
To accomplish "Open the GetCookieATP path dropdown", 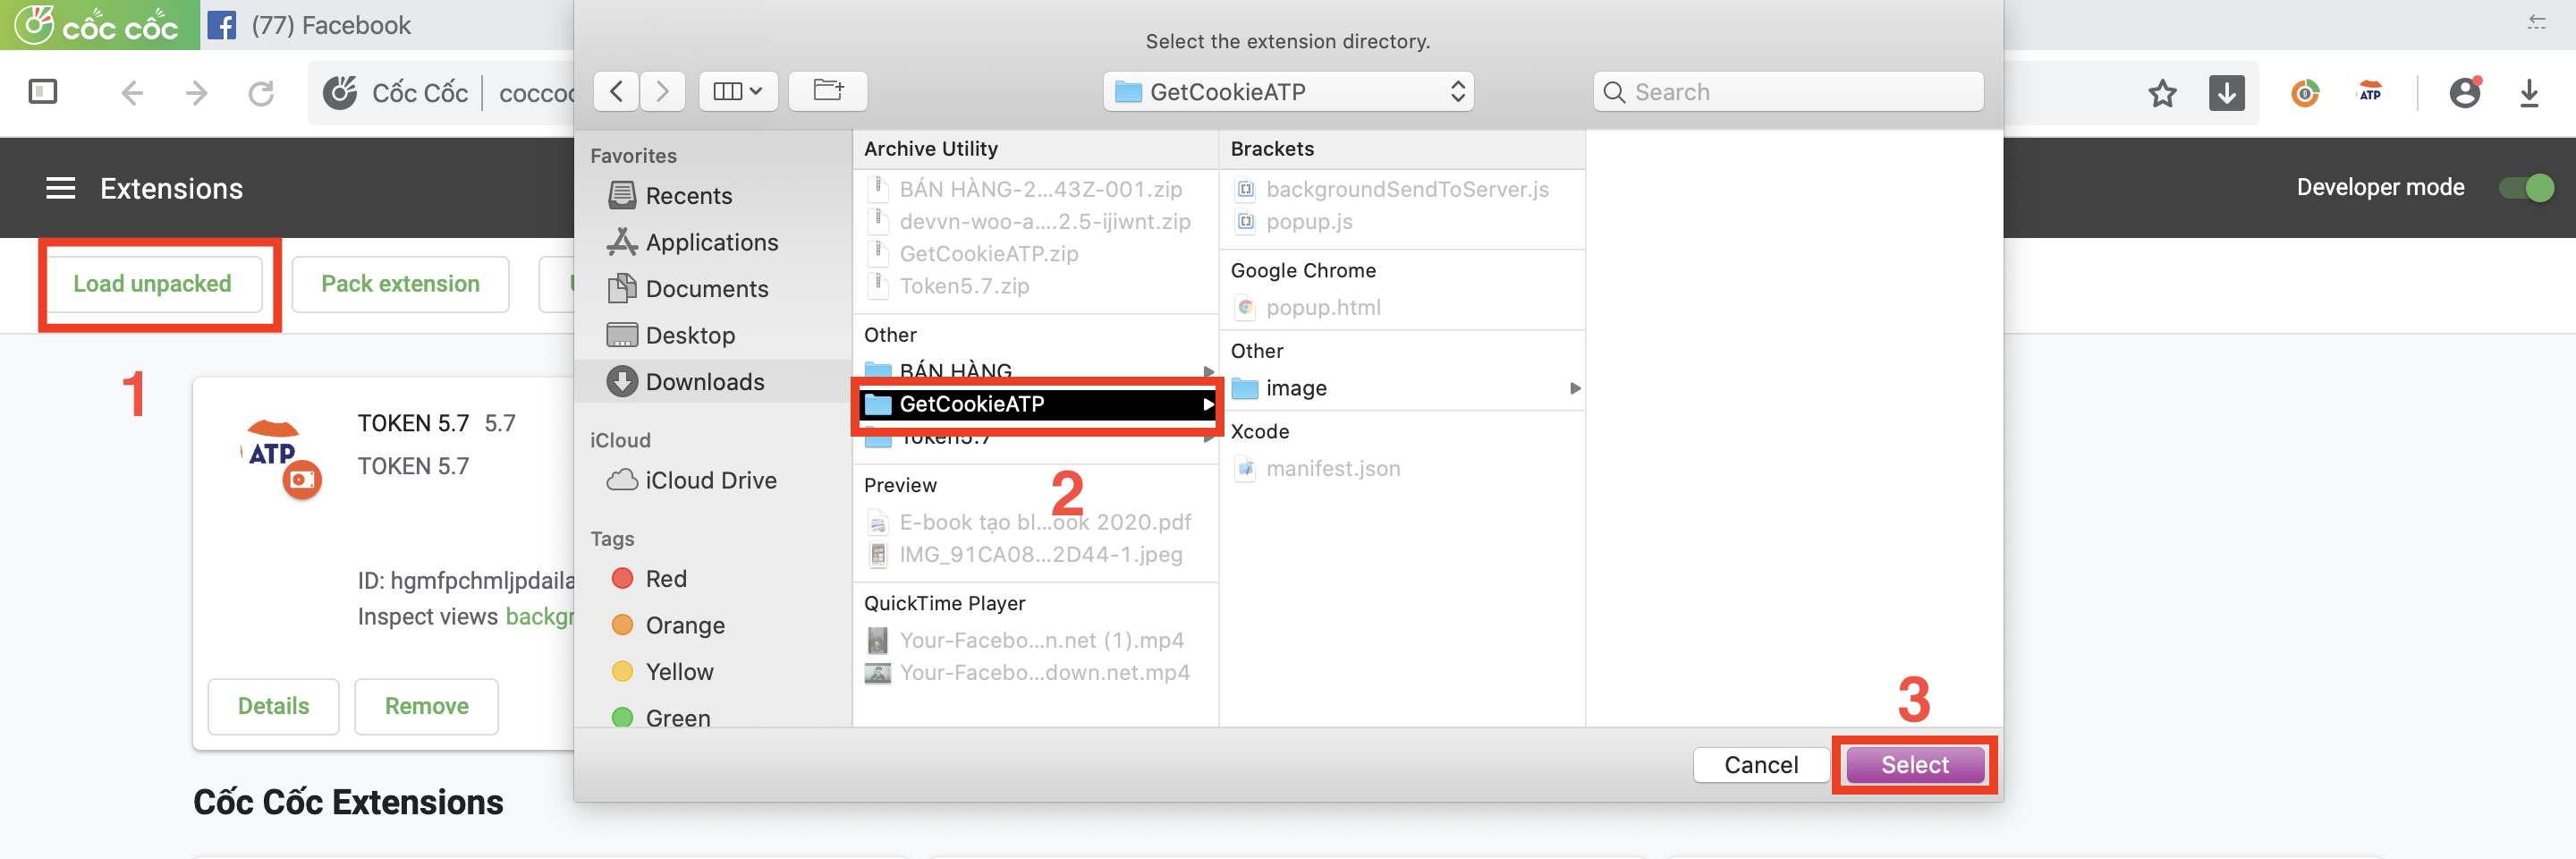I will [x=1288, y=92].
